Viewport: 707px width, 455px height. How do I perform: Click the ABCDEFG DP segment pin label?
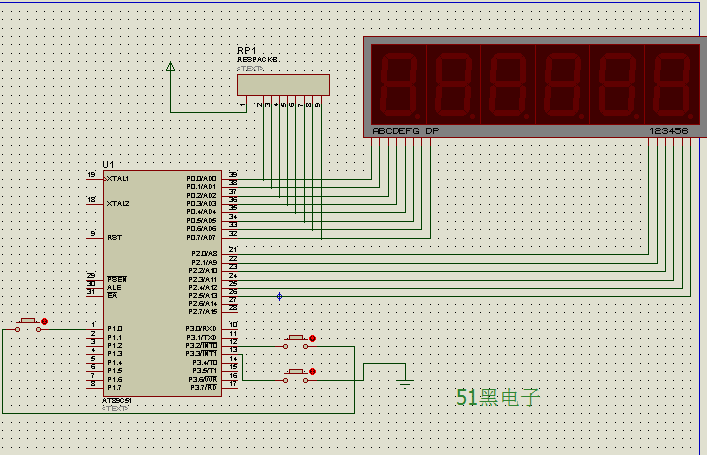406,131
